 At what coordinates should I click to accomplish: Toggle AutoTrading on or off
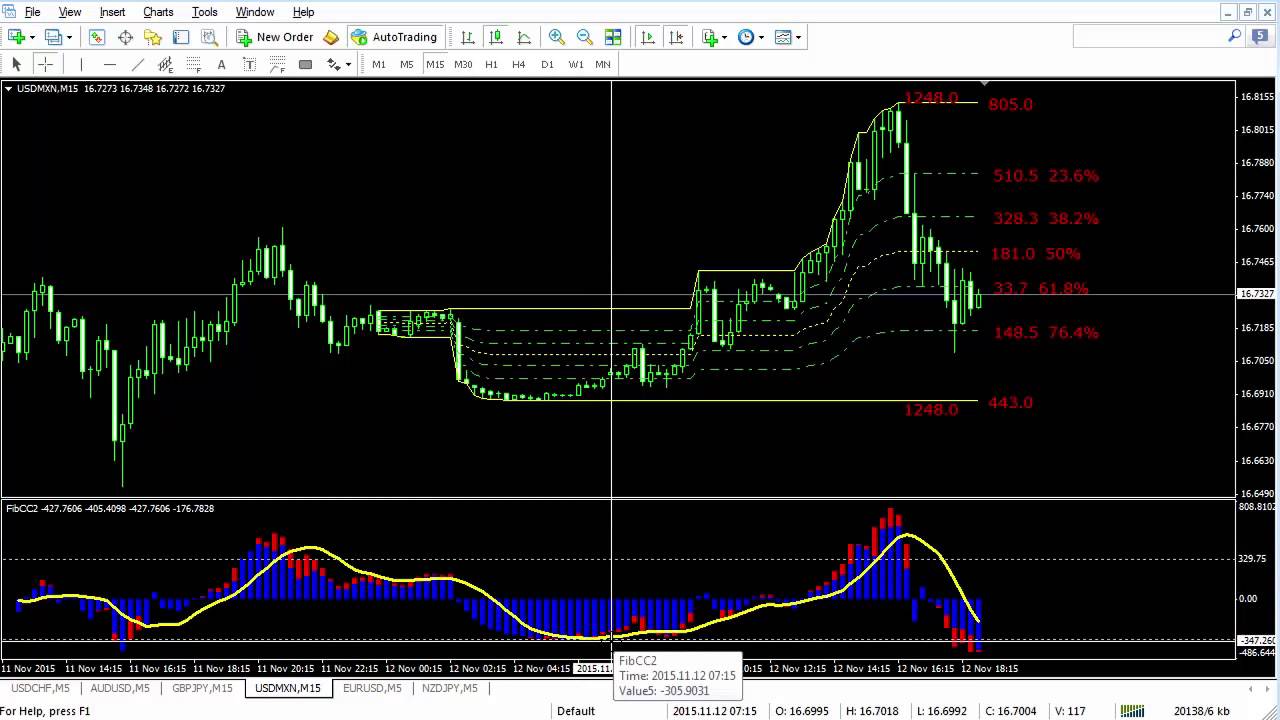(x=394, y=37)
